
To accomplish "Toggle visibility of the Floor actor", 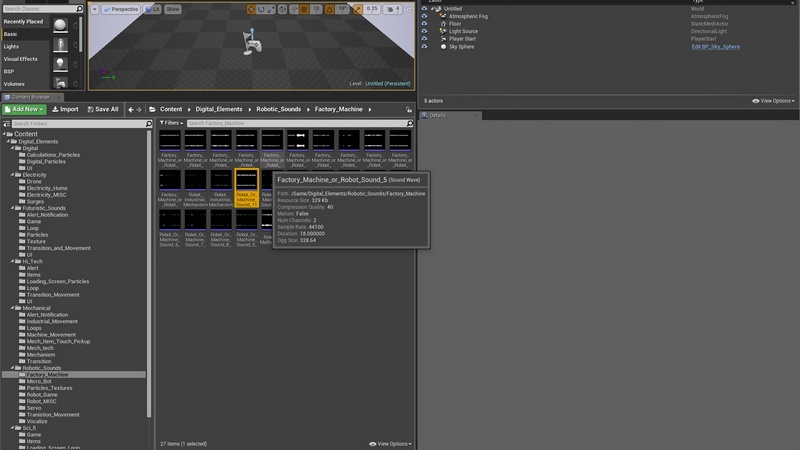I will pyautogui.click(x=424, y=24).
